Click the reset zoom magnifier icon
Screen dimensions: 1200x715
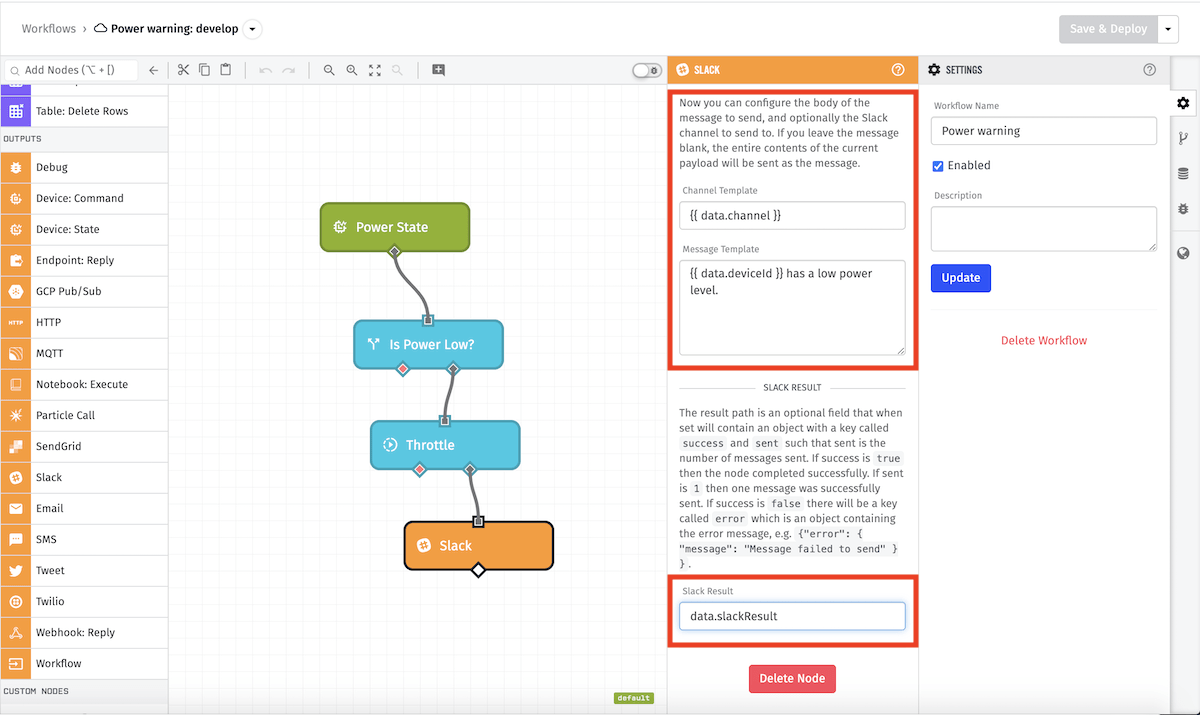(398, 70)
